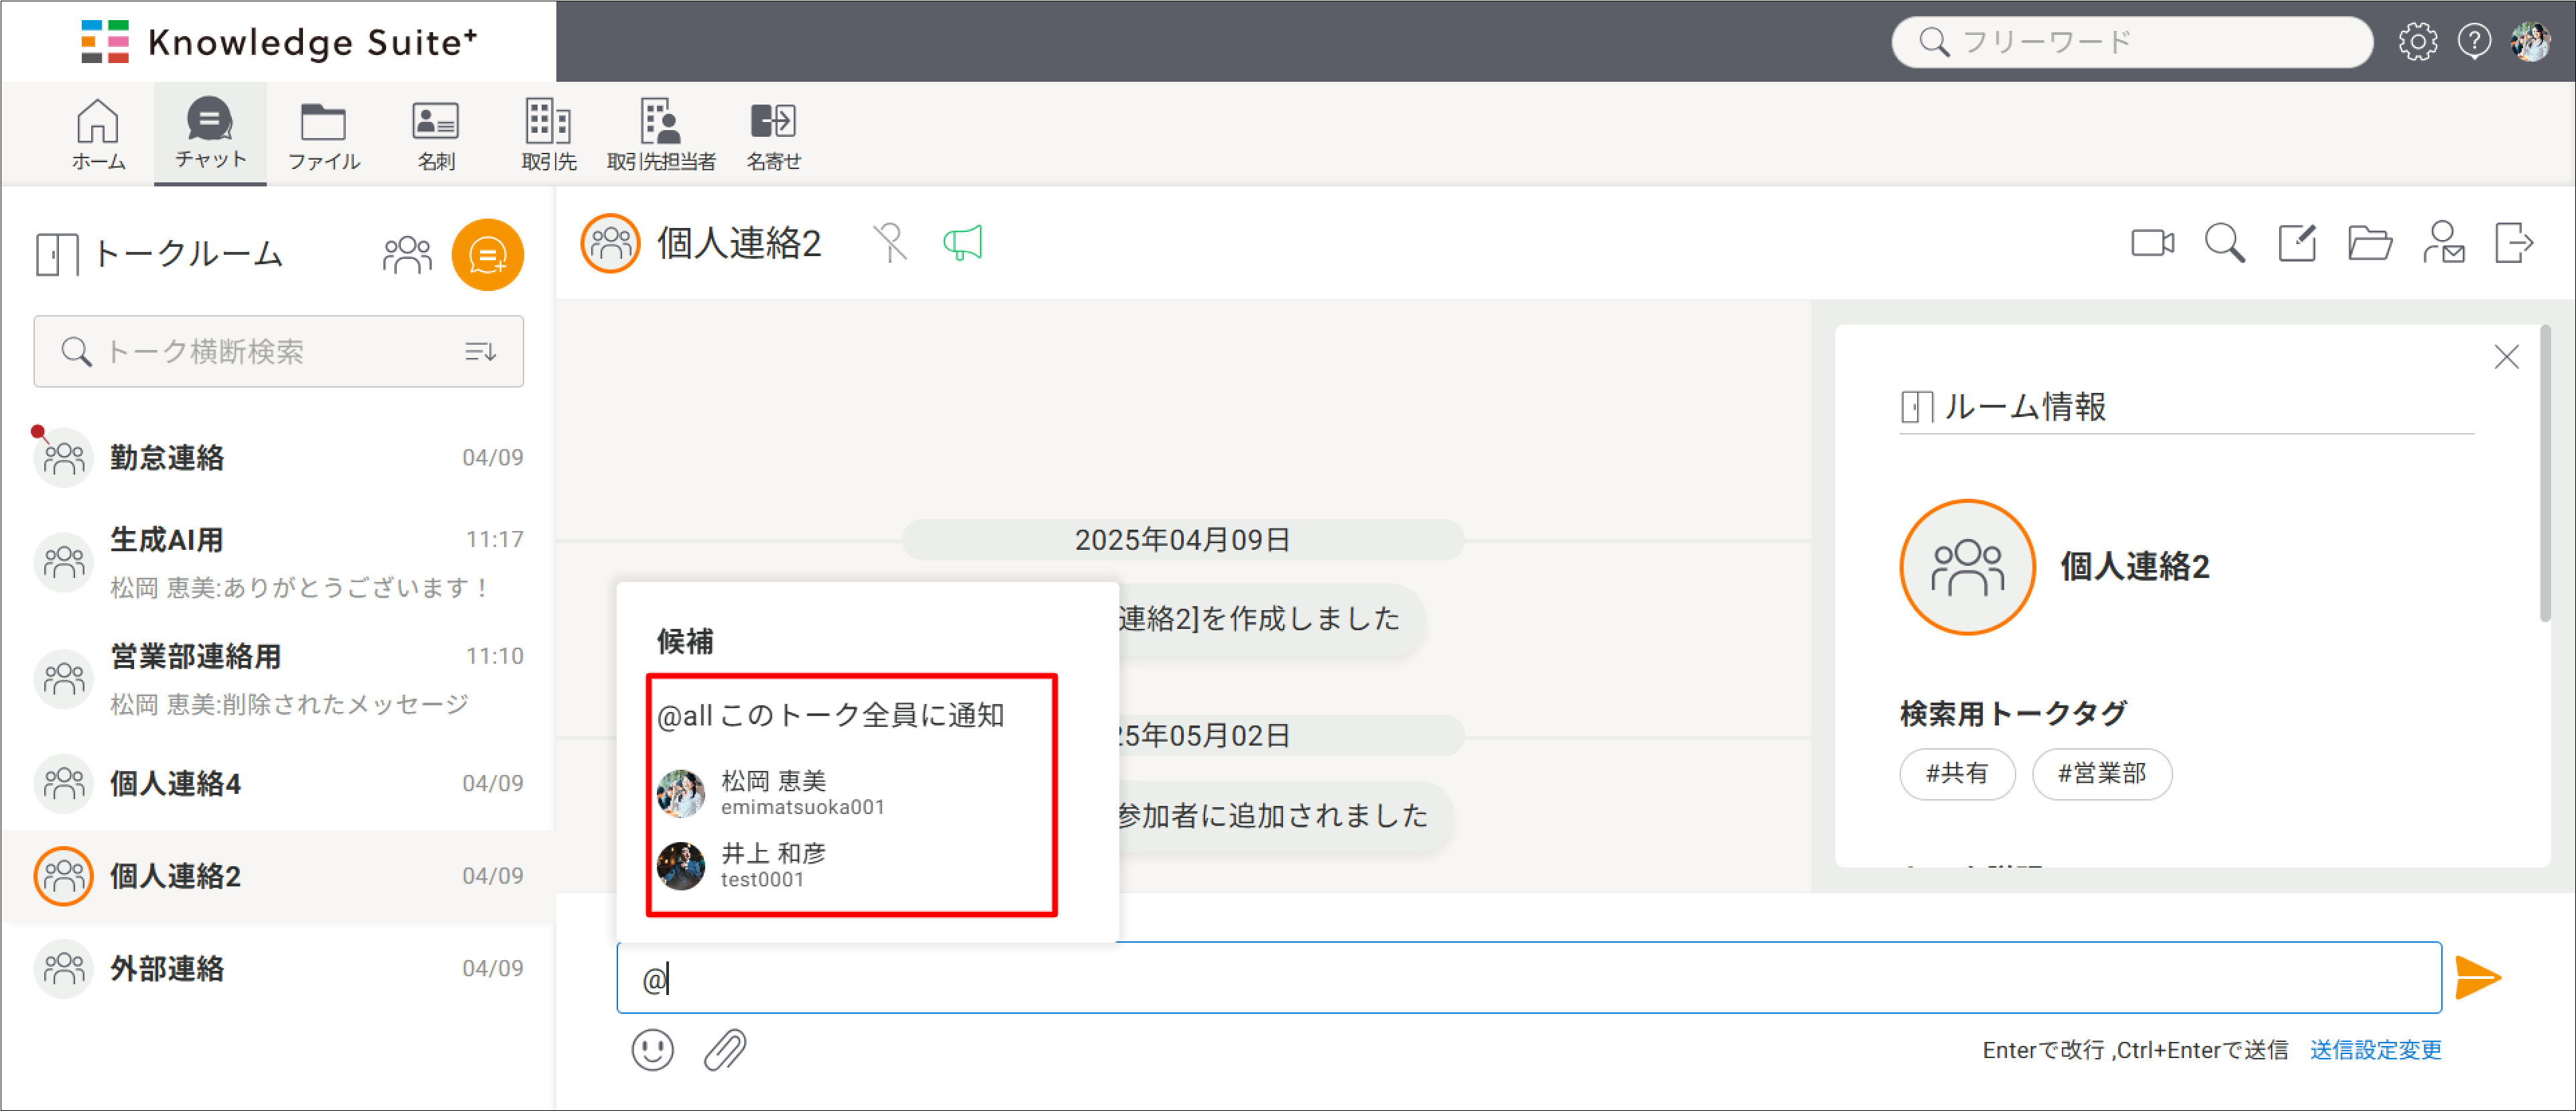Open the edit note icon in chat header

(x=2297, y=243)
